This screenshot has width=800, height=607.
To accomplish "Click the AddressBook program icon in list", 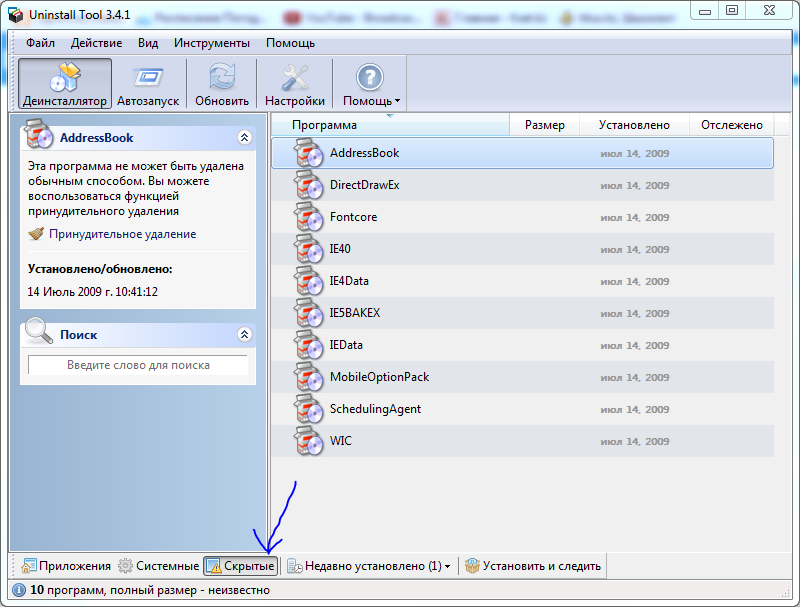I will click(309, 153).
